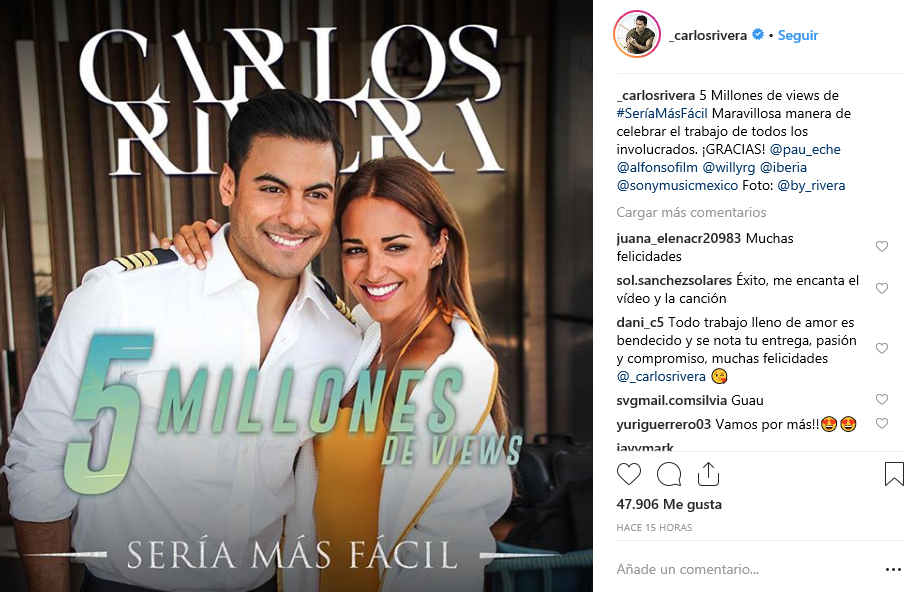This screenshot has height=592, width=909.
Task: Follow the account with the Seguir button
Action: click(798, 35)
